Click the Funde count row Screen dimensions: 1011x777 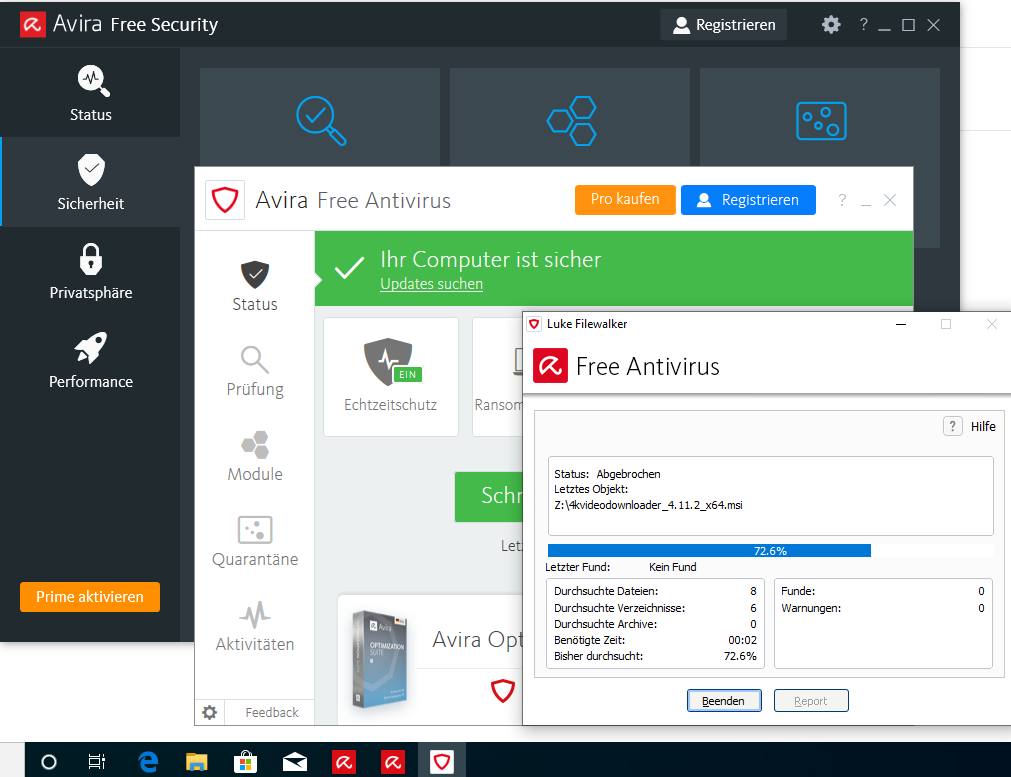(882, 591)
